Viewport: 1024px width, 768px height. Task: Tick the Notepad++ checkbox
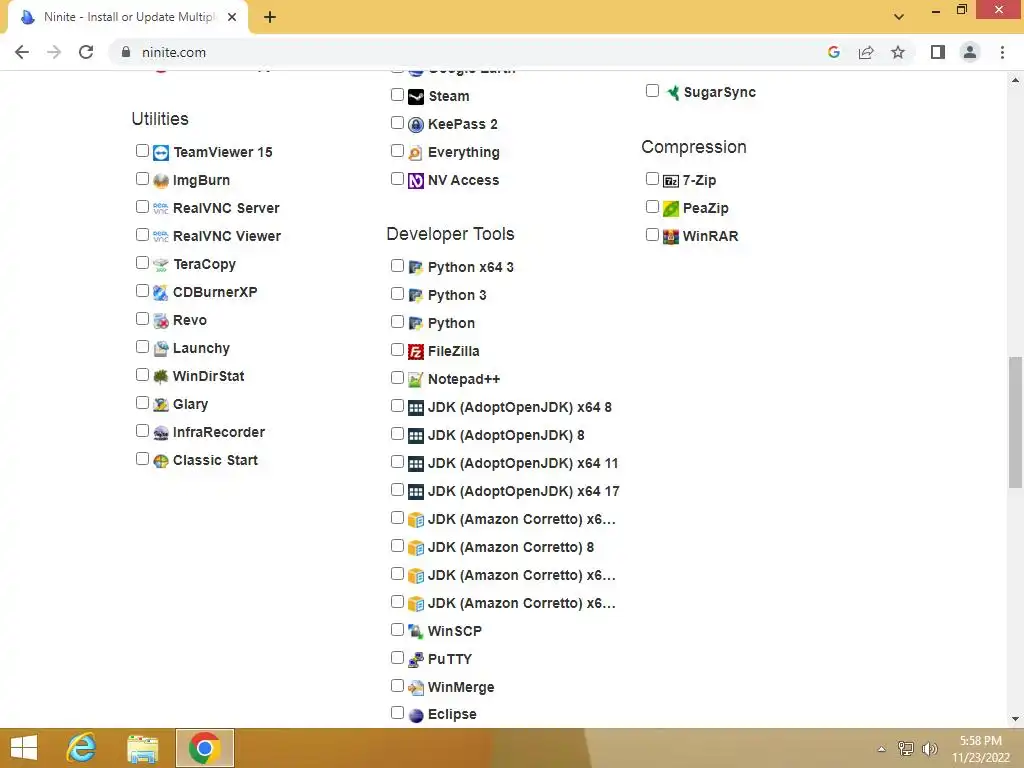point(397,378)
